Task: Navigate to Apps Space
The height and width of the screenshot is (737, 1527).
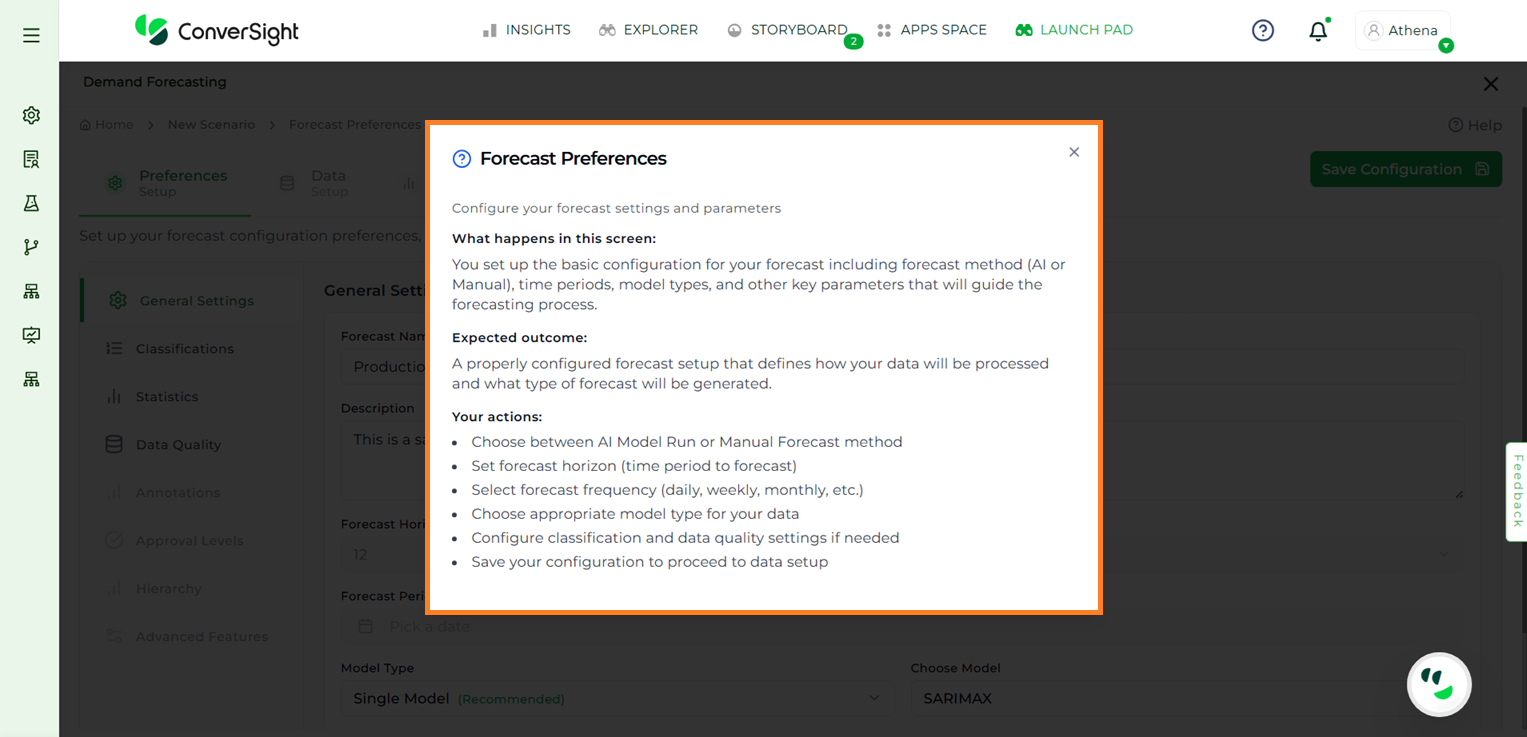Action: pos(931,30)
